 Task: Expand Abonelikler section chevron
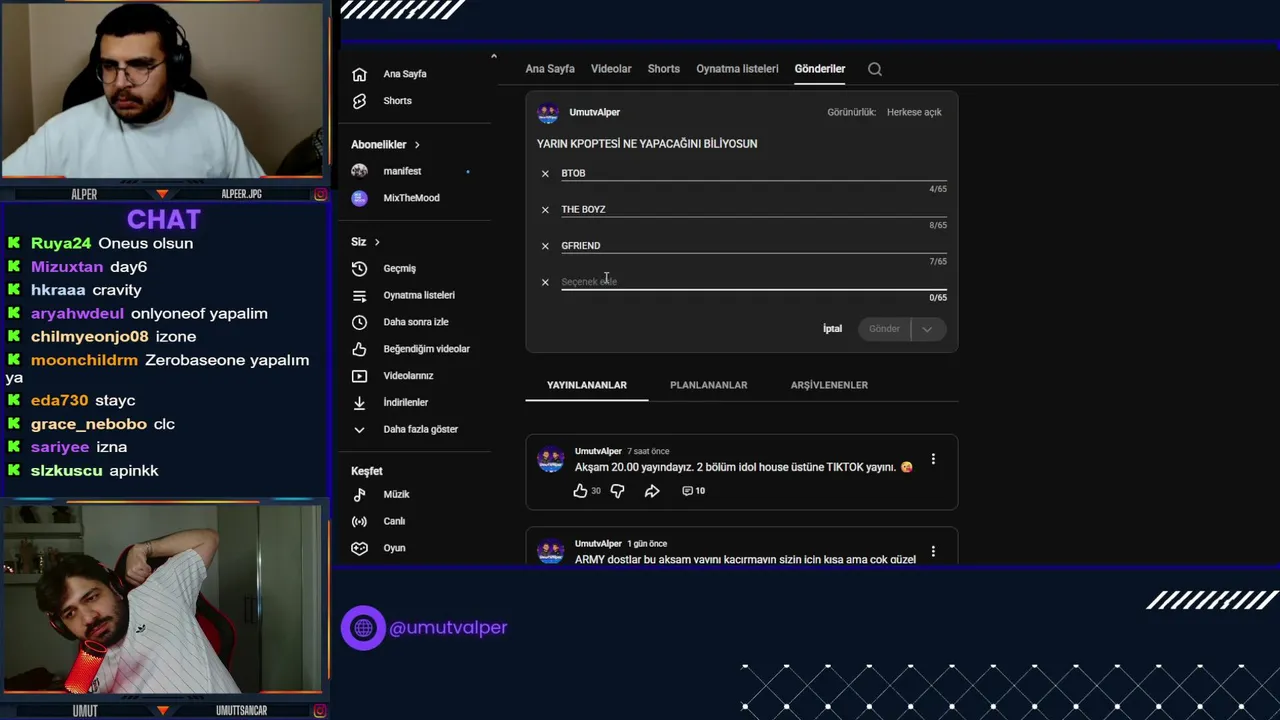point(417,145)
